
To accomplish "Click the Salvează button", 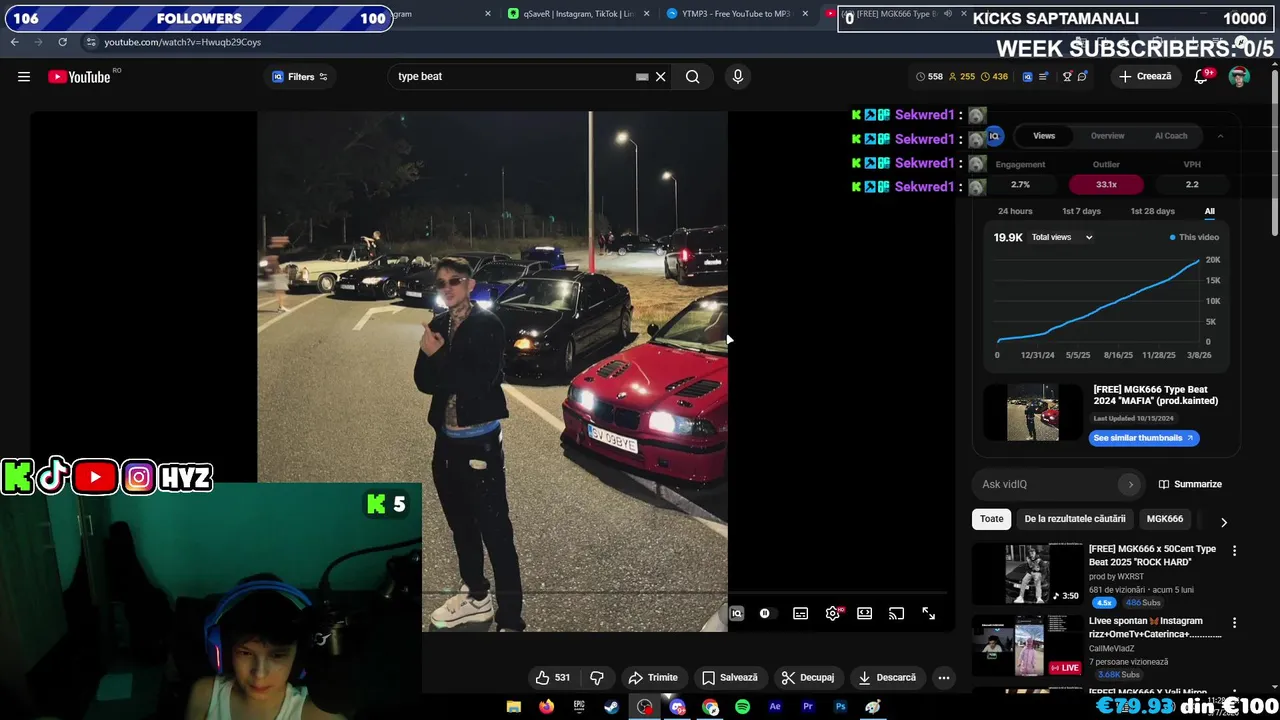I will (730, 678).
